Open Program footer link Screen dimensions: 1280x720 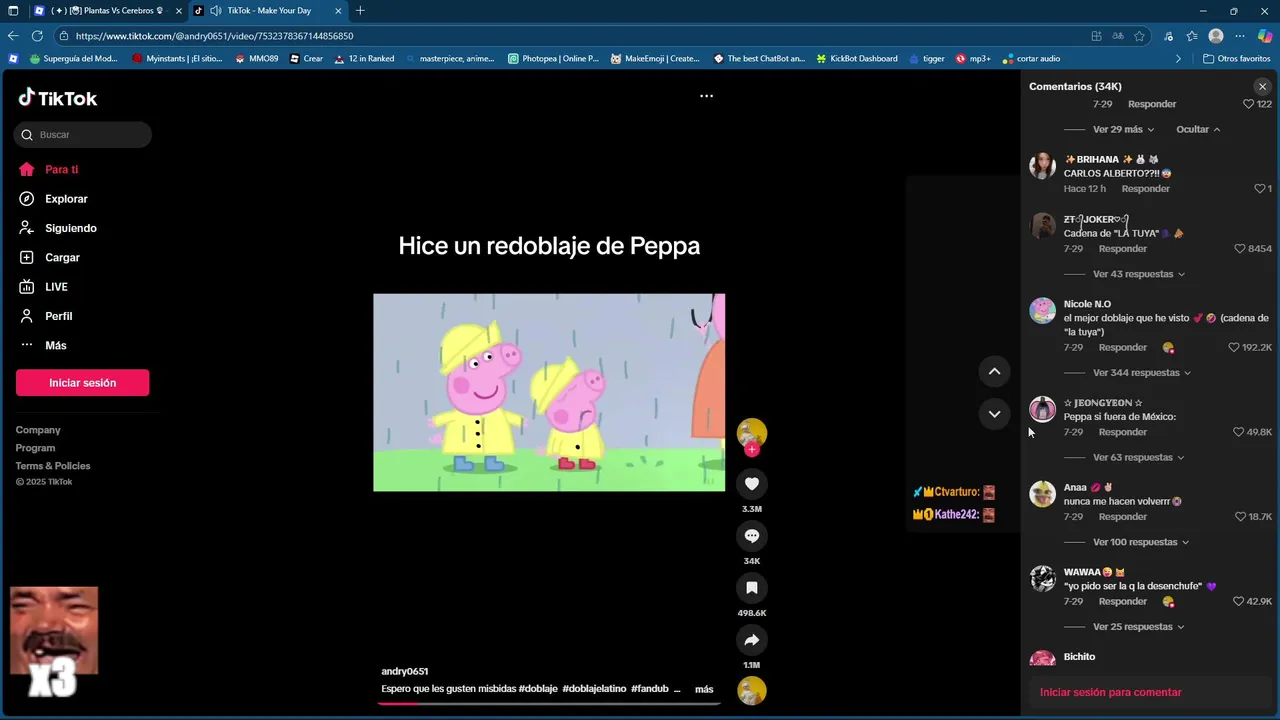click(35, 448)
